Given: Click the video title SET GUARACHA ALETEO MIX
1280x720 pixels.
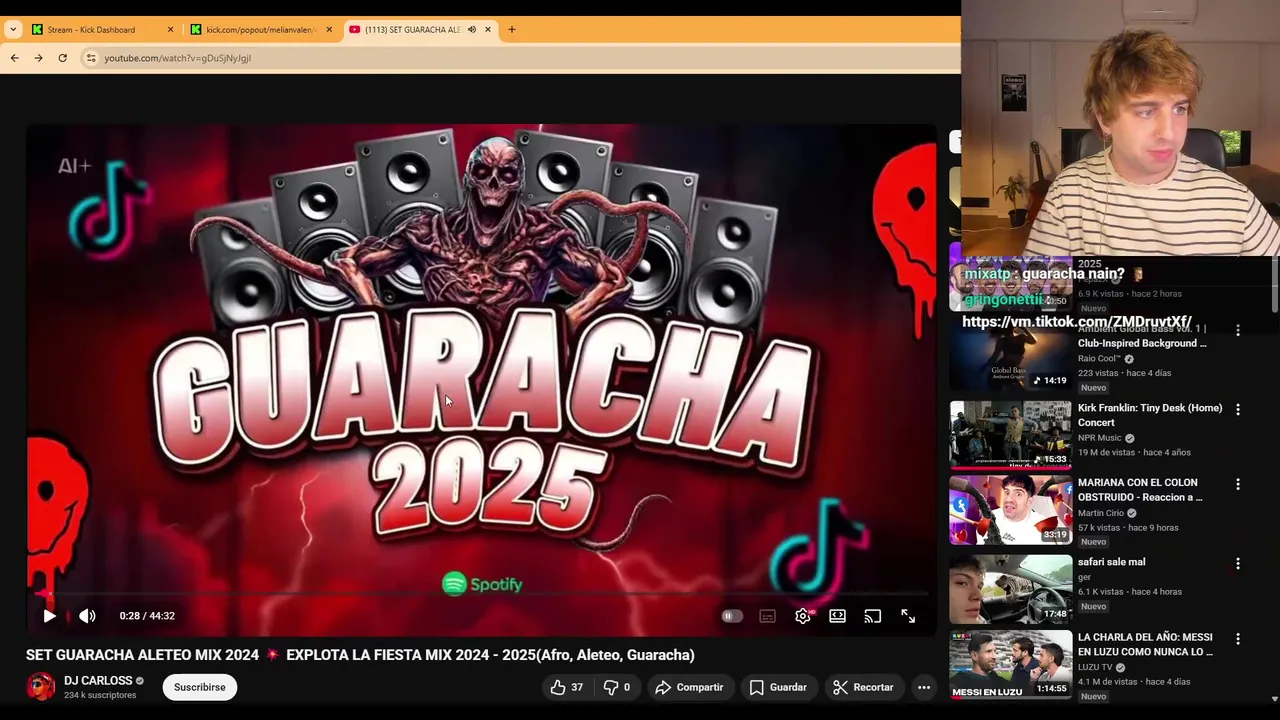Looking at the screenshot, I should tap(360, 655).
